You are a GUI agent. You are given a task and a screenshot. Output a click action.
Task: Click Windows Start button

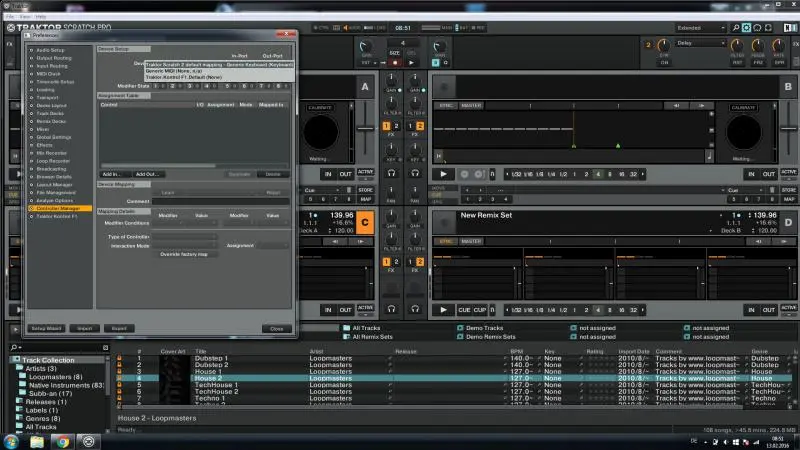[x=12, y=440]
